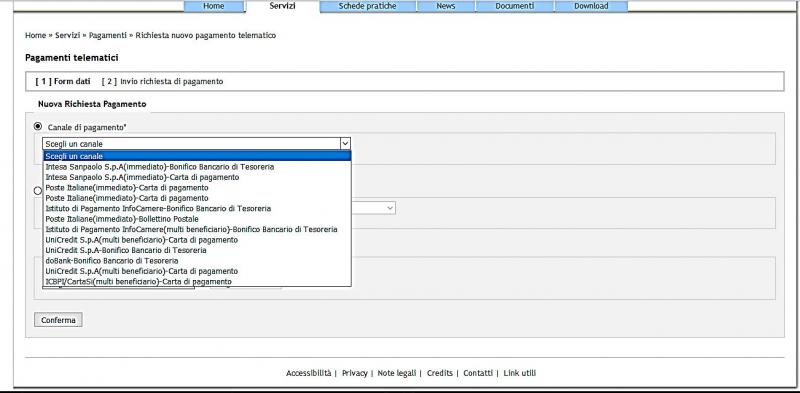Viewport: 800px width, 393px height.
Task: Switch to the Schede pratiche tab
Action: [367, 6]
